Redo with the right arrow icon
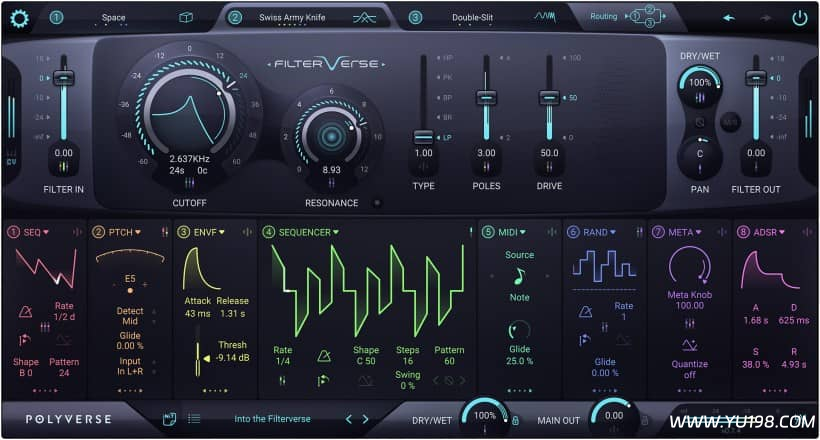Image resolution: width=820 pixels, height=440 pixels. click(766, 18)
